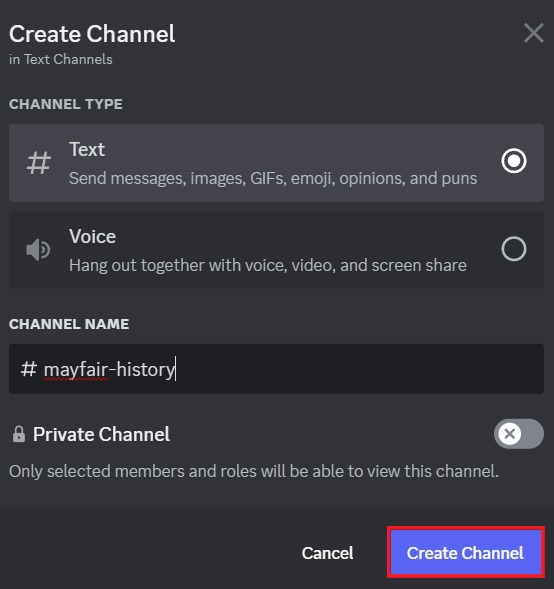Toggle the Private Channel switch on

(x=519, y=433)
